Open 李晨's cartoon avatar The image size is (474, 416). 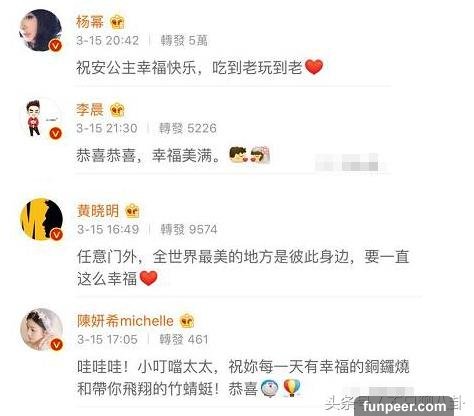41,119
